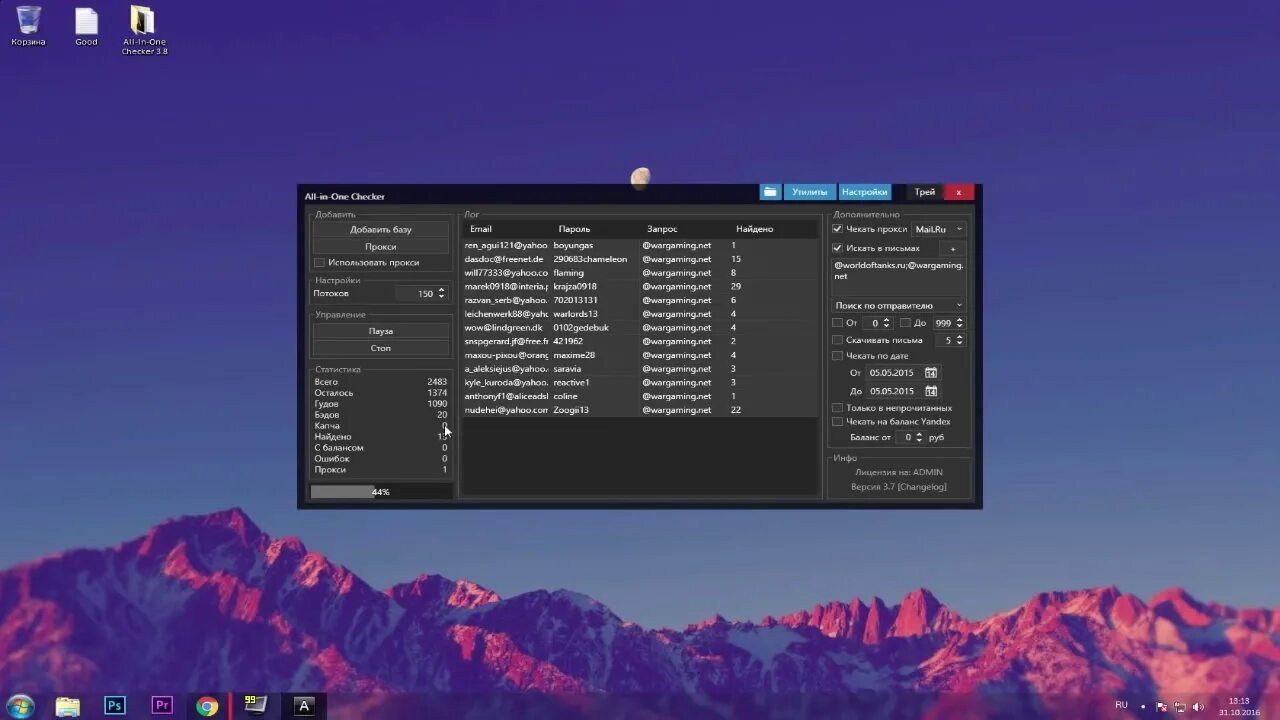The image size is (1280, 720).
Task: Click the 44% progress bar
Action: point(381,492)
